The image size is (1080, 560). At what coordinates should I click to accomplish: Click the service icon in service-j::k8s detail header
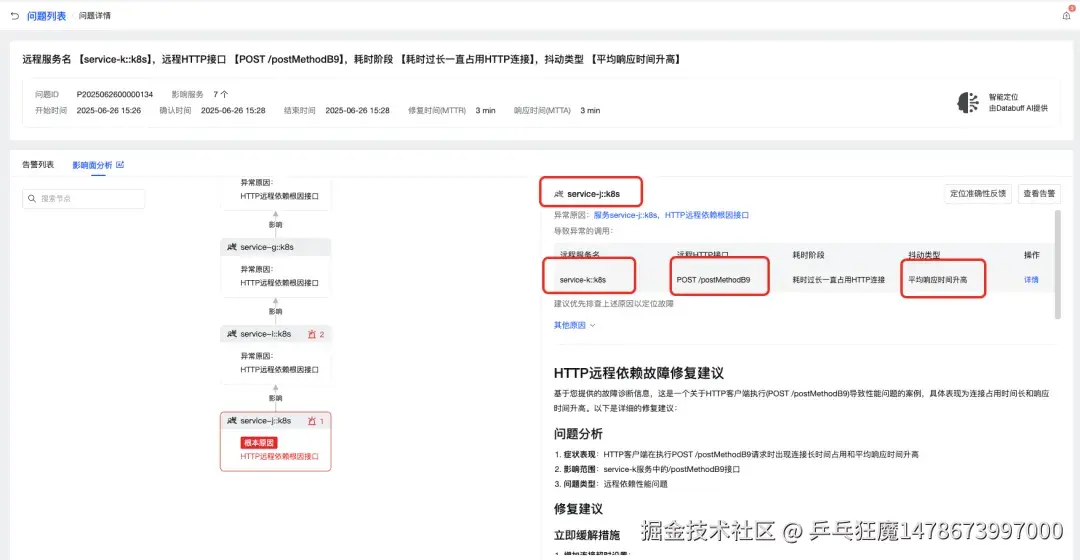(x=559, y=194)
